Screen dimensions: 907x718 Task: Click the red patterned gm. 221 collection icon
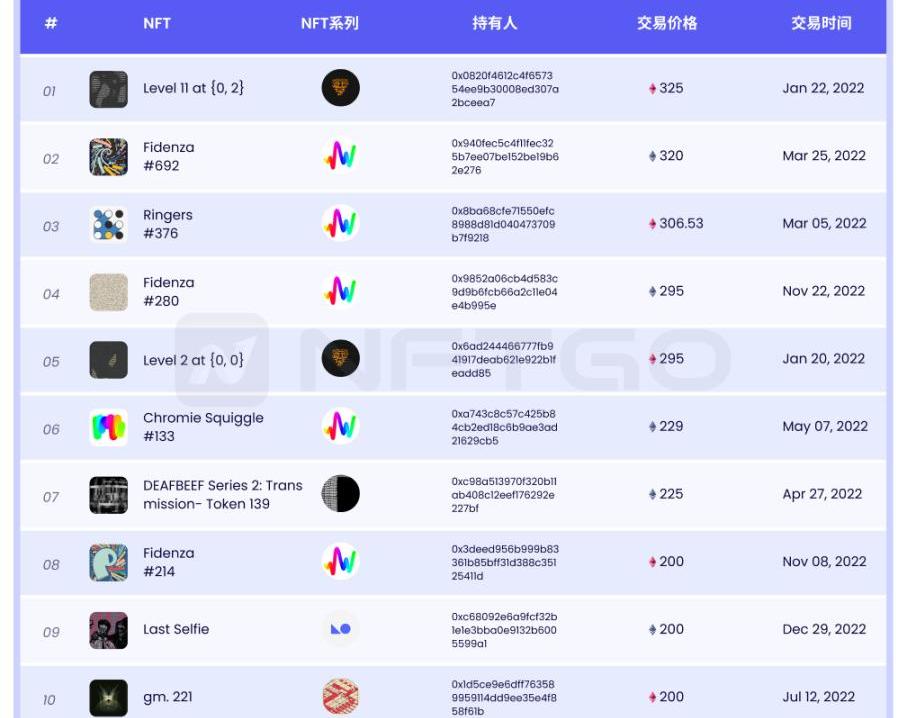point(340,696)
